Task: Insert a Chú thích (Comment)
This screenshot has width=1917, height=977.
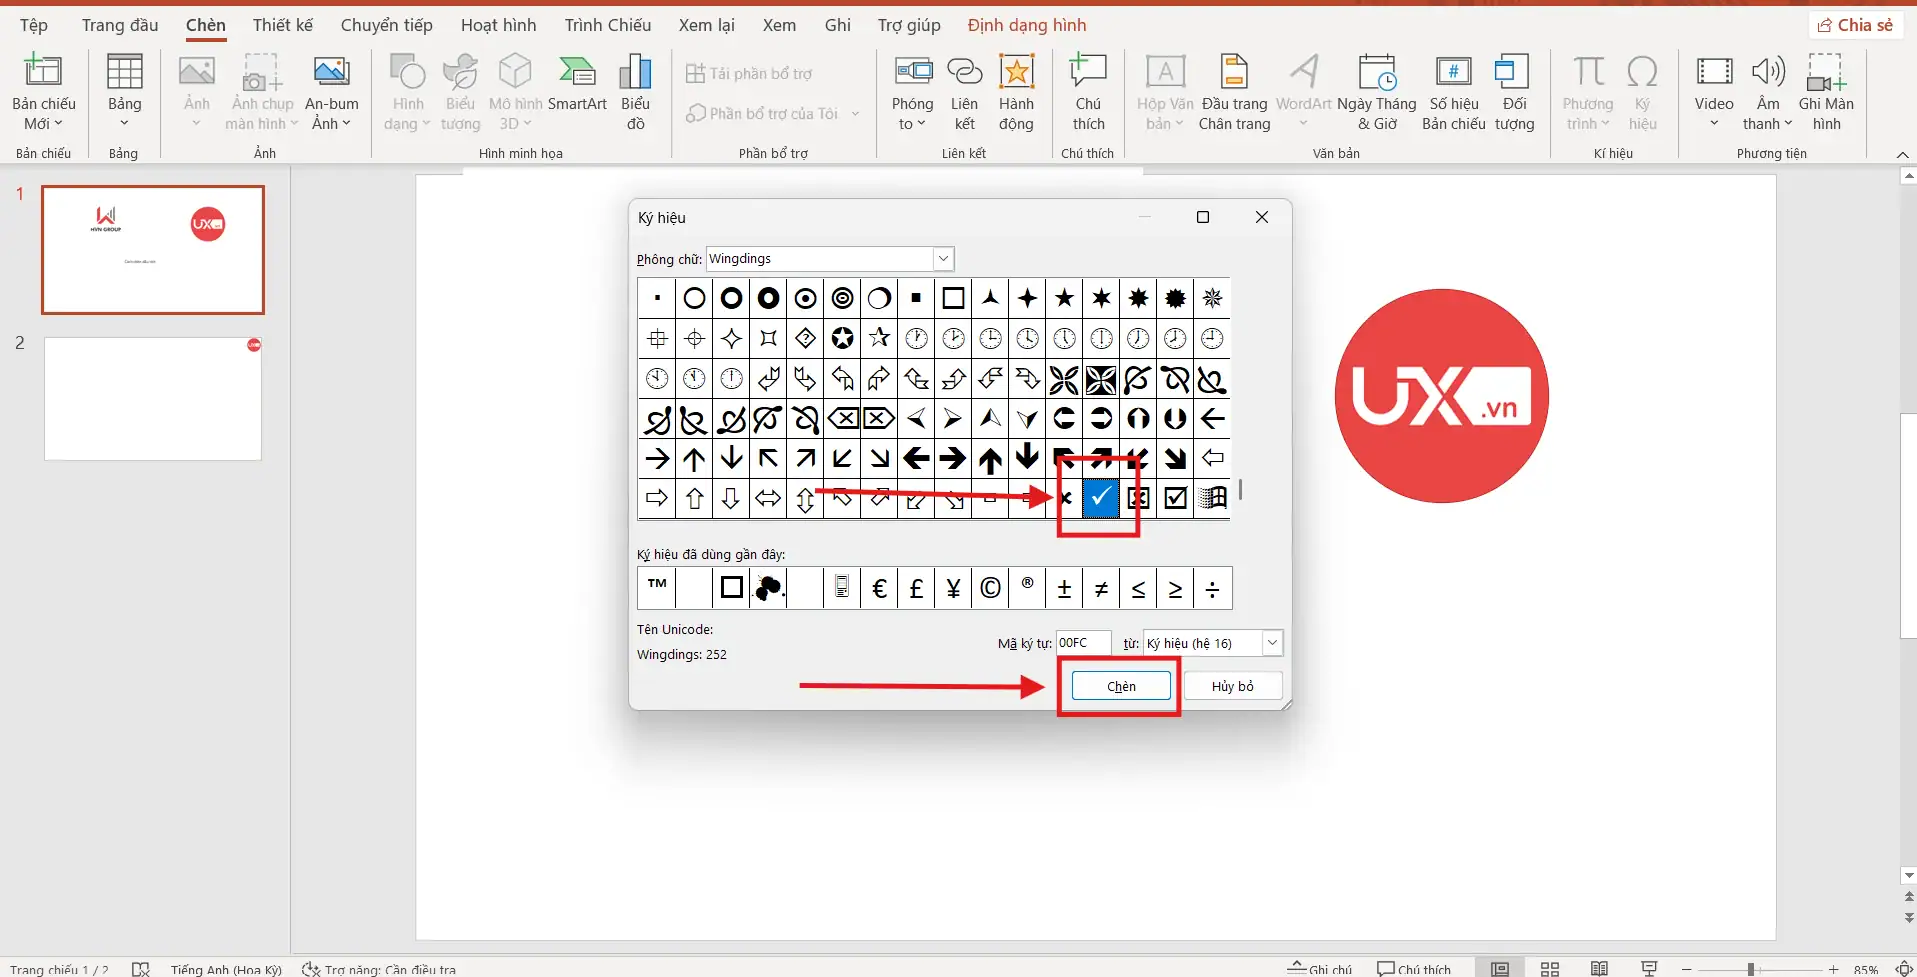Action: pyautogui.click(x=1088, y=91)
